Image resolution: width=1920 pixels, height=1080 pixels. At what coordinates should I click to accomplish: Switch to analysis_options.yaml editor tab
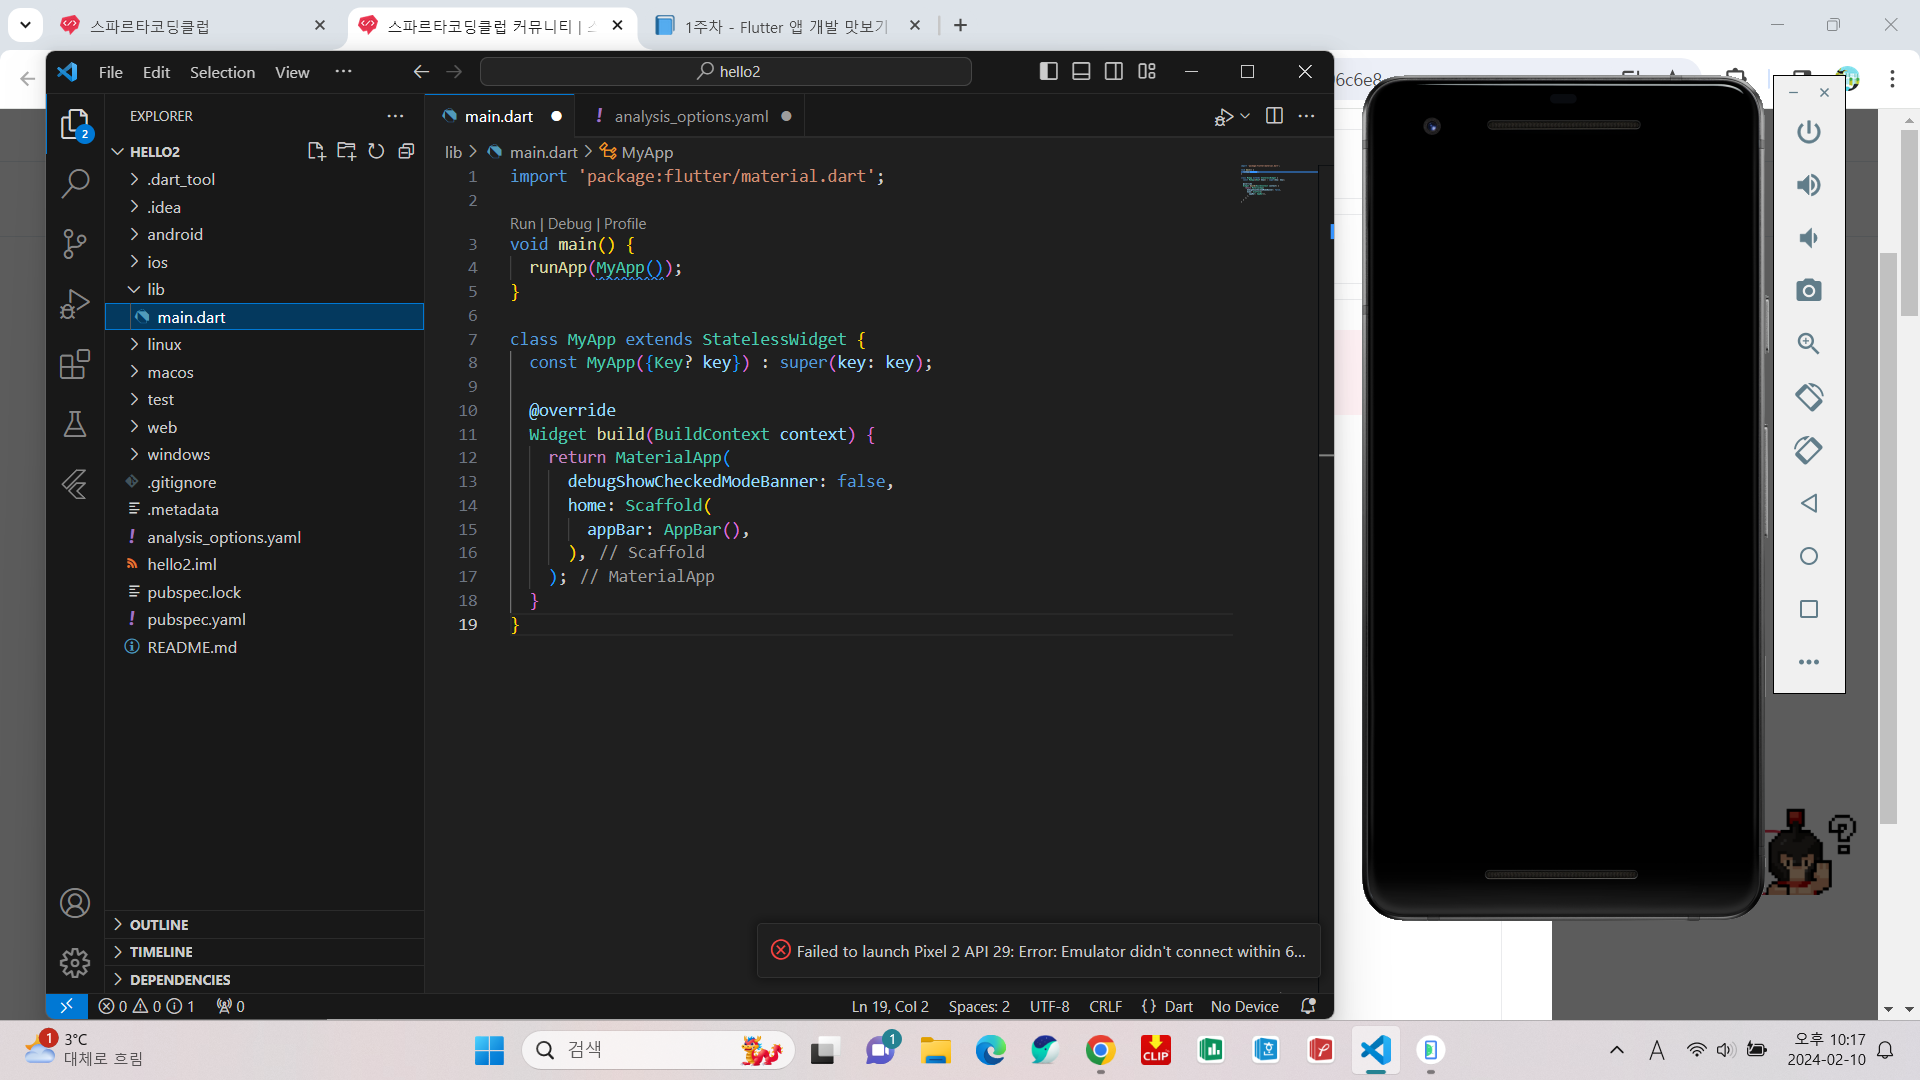(x=691, y=116)
